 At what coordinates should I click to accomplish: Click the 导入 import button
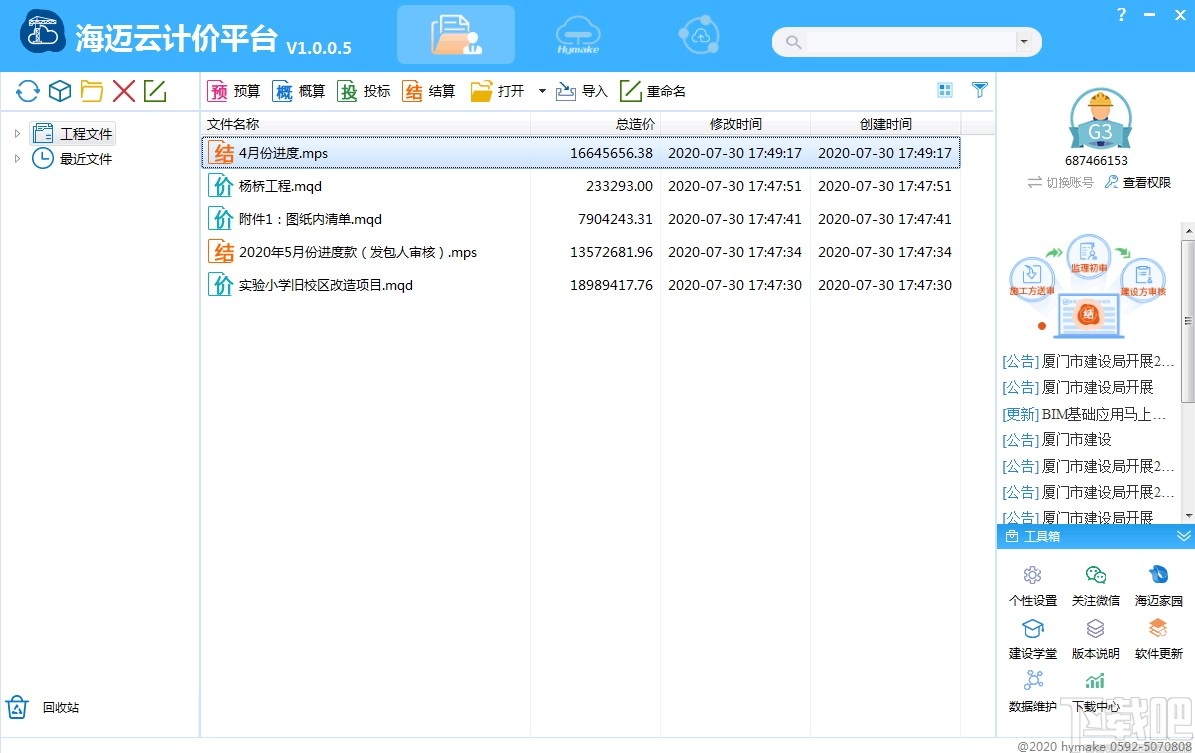pyautogui.click(x=581, y=91)
